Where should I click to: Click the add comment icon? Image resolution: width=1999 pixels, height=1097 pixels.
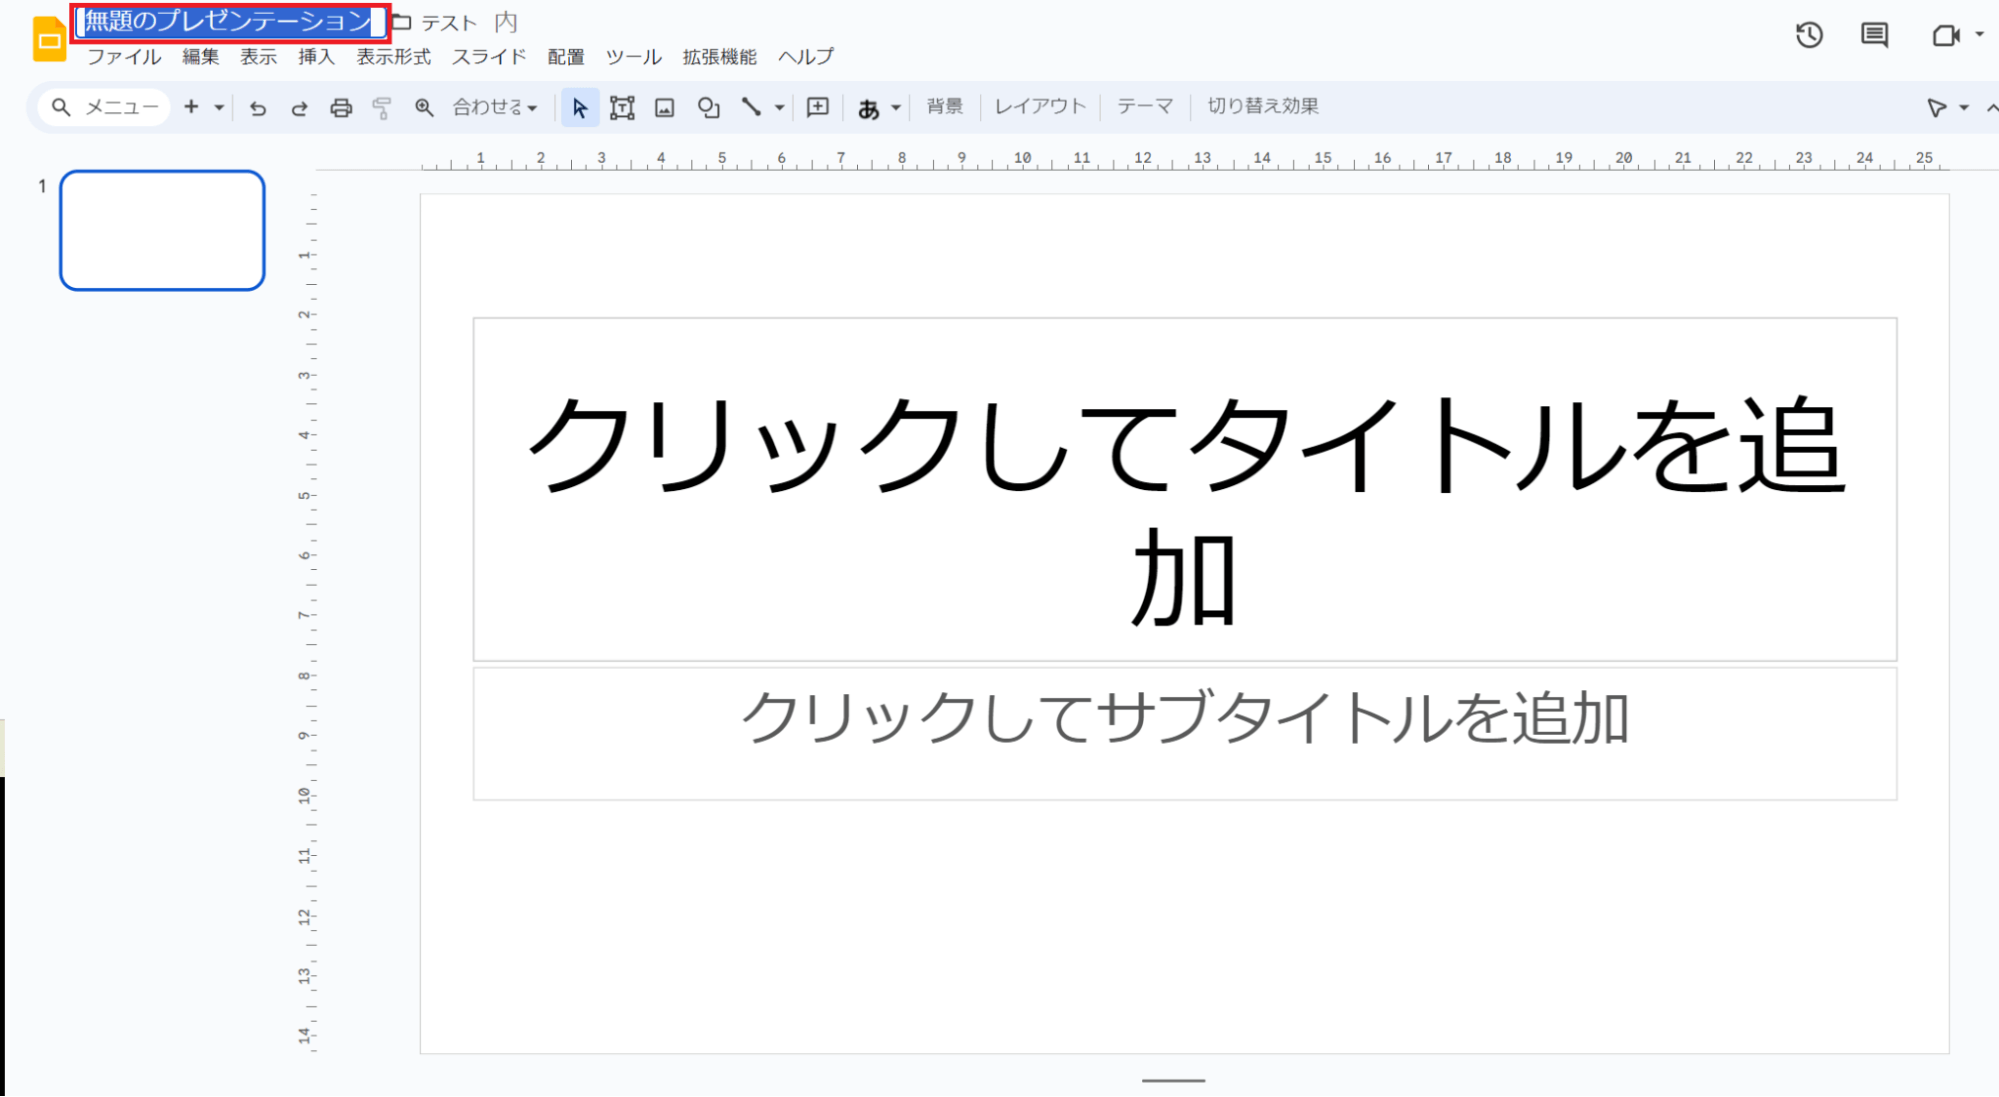point(817,107)
